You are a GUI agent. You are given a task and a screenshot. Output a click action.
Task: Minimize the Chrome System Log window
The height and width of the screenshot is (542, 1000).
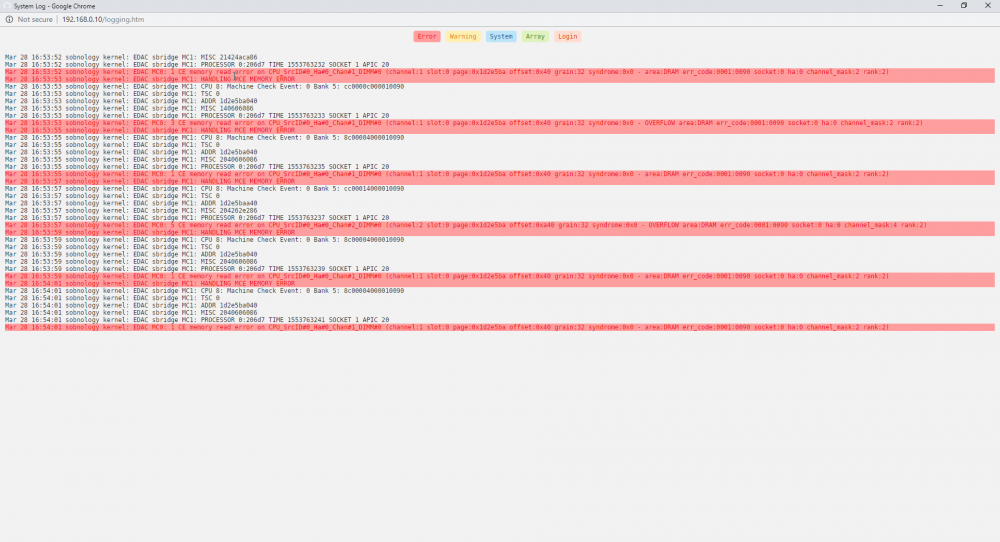pyautogui.click(x=939, y=6)
